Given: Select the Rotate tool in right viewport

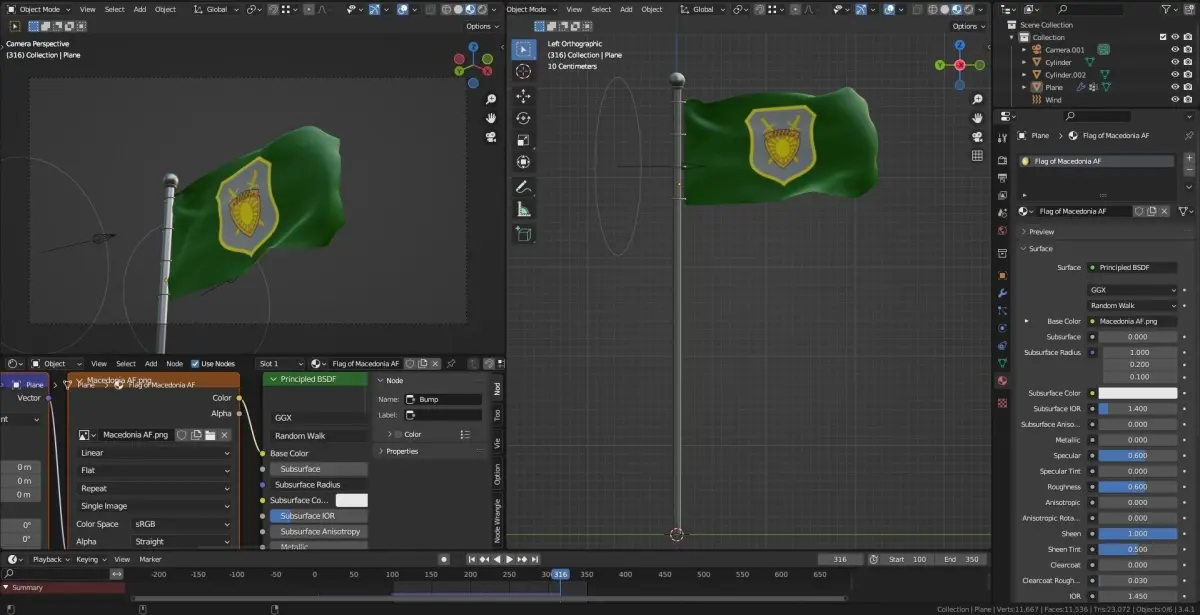Looking at the screenshot, I should pyautogui.click(x=523, y=118).
